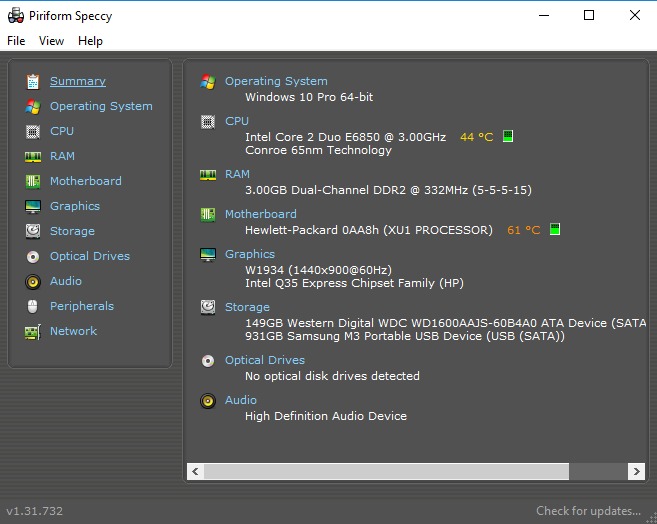
Task: Click Graphics heading in summary pane
Action: tap(250, 254)
